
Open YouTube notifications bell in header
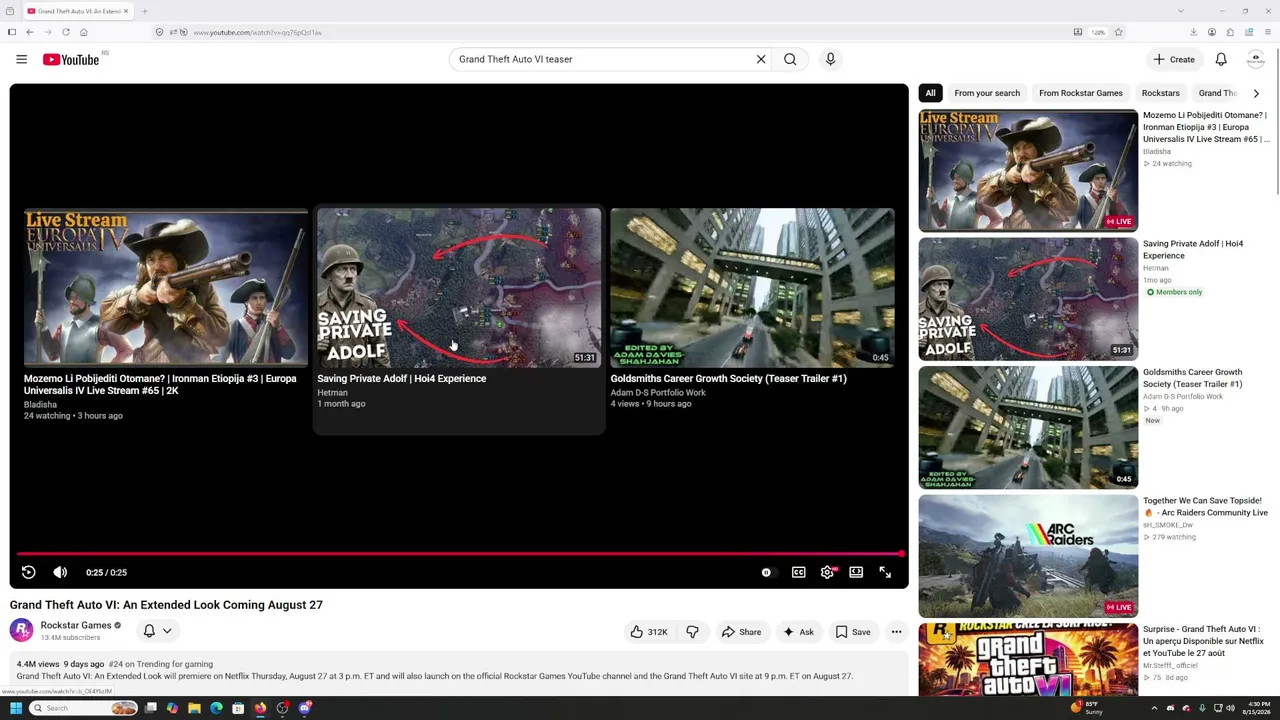coord(1221,59)
